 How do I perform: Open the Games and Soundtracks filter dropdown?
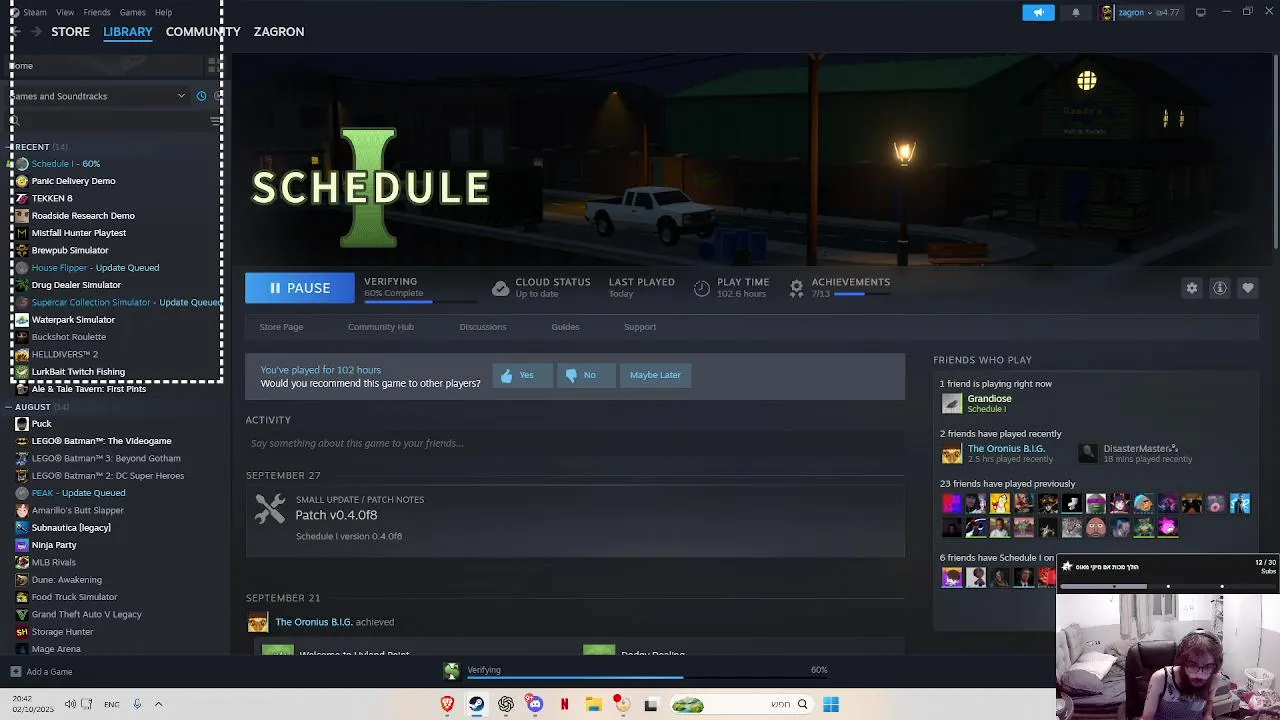pos(97,96)
